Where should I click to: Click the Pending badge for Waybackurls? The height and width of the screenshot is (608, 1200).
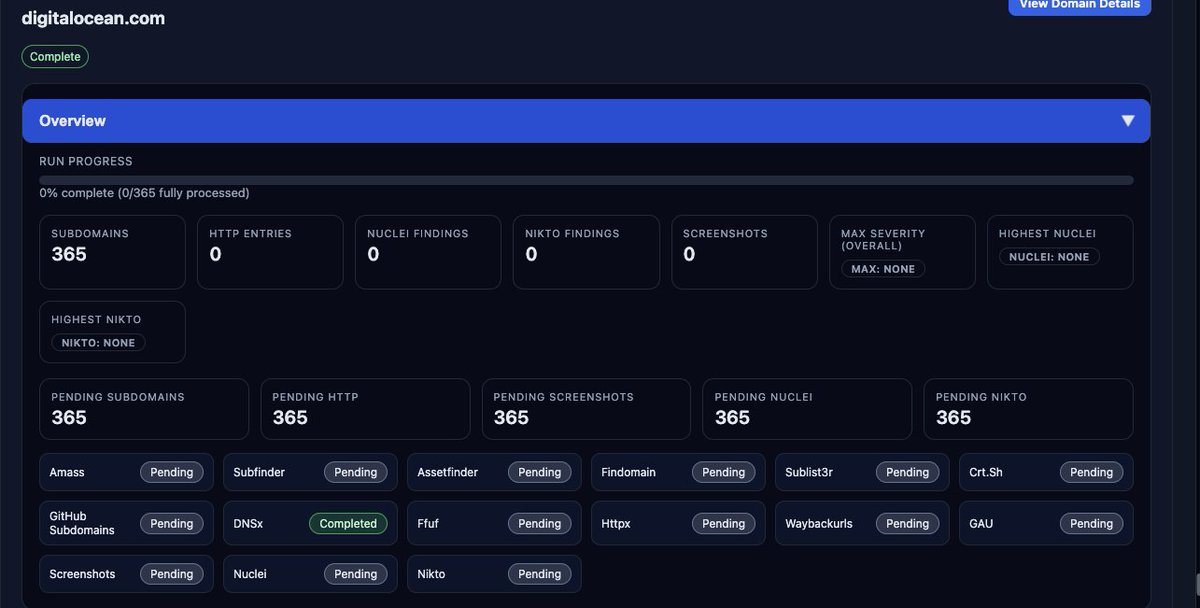pyautogui.click(x=908, y=523)
